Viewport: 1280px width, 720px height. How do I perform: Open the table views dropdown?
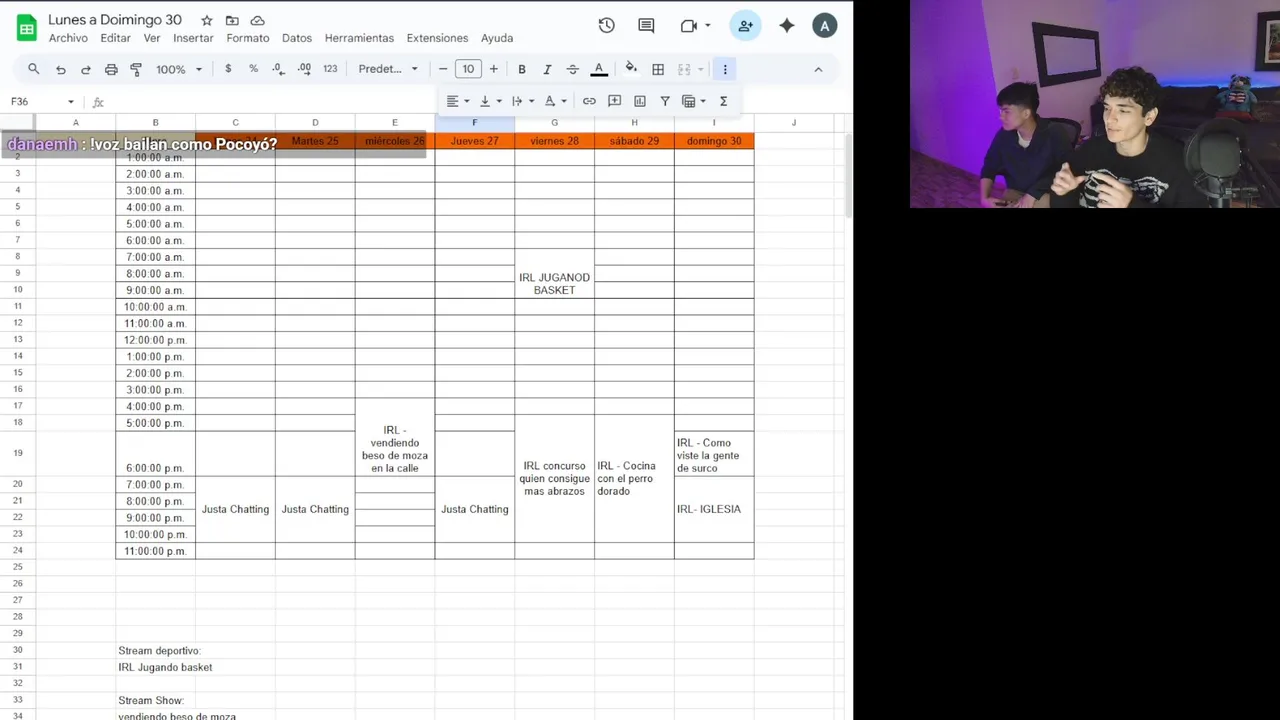(694, 101)
